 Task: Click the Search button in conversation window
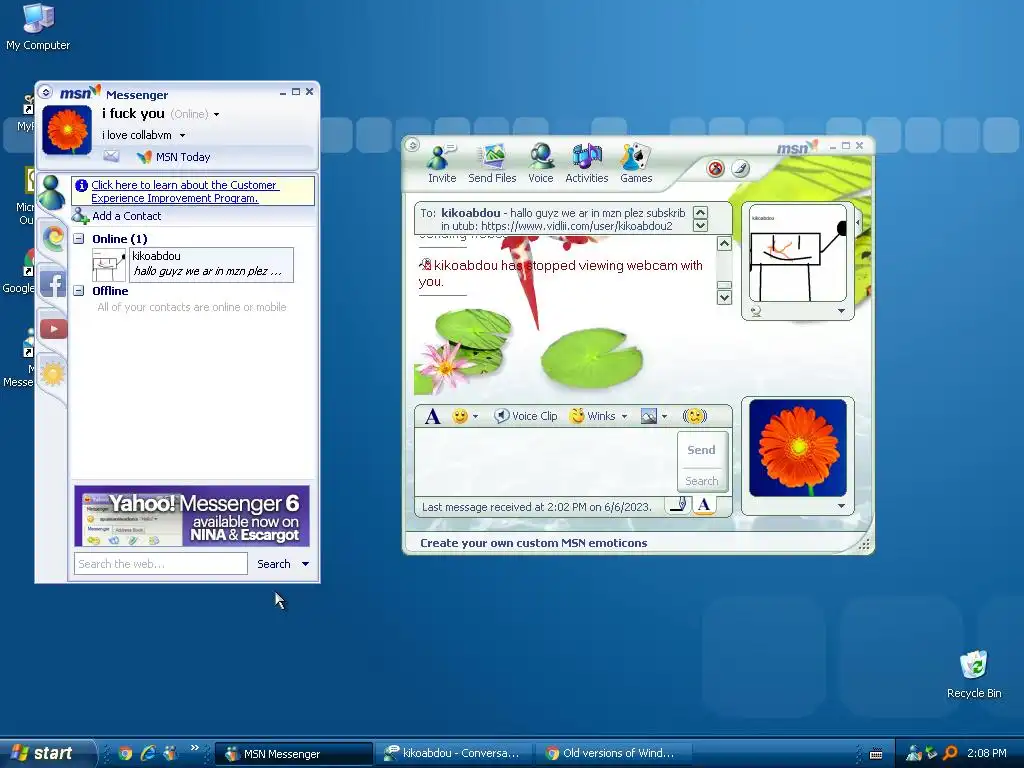tap(701, 481)
